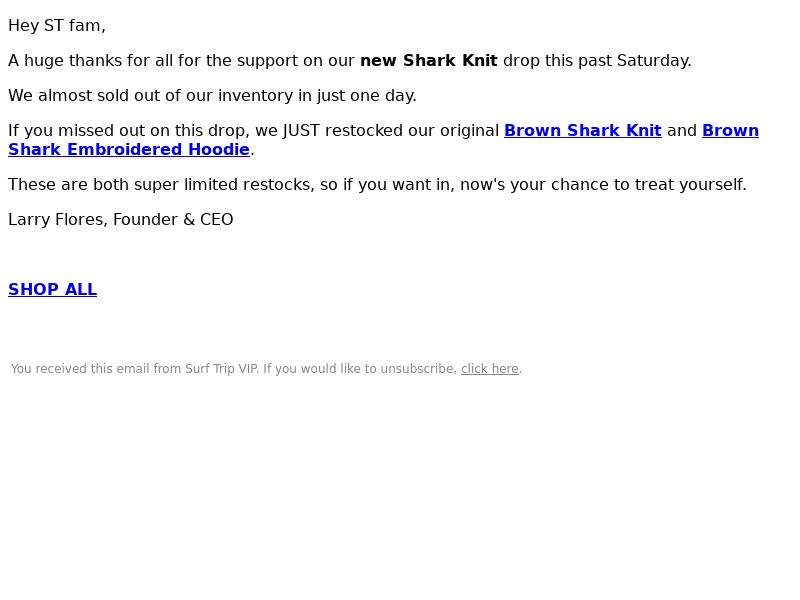Open the Brown Shark Embroidered Hoodie link
800x600 pixels.
pyautogui.click(x=129, y=149)
